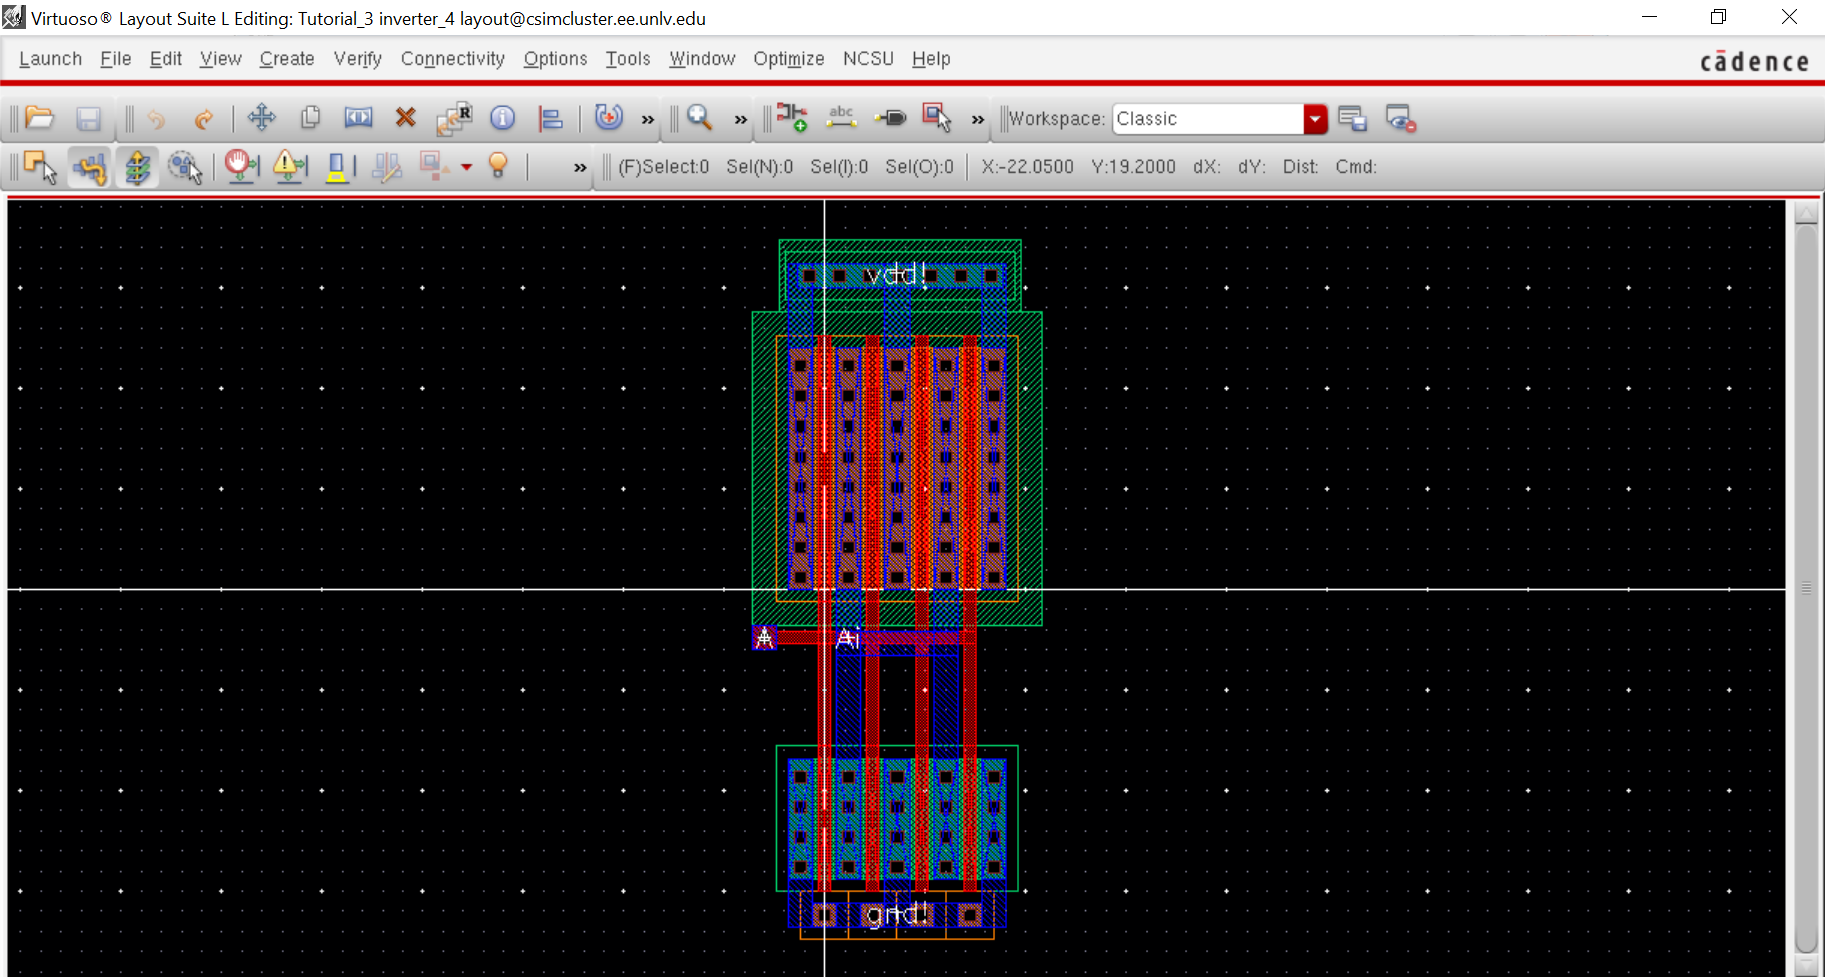Toggle the light bulb highlight button
The width and height of the screenshot is (1825, 977).
[498, 166]
